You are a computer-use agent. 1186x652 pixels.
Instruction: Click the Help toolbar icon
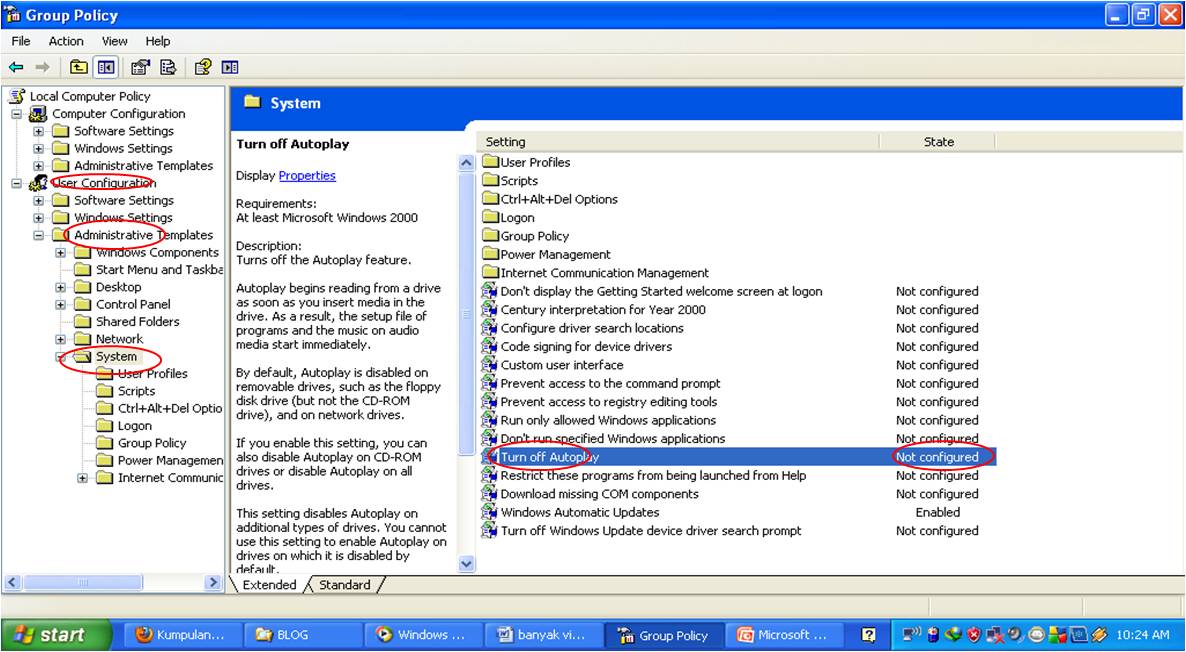[x=202, y=67]
